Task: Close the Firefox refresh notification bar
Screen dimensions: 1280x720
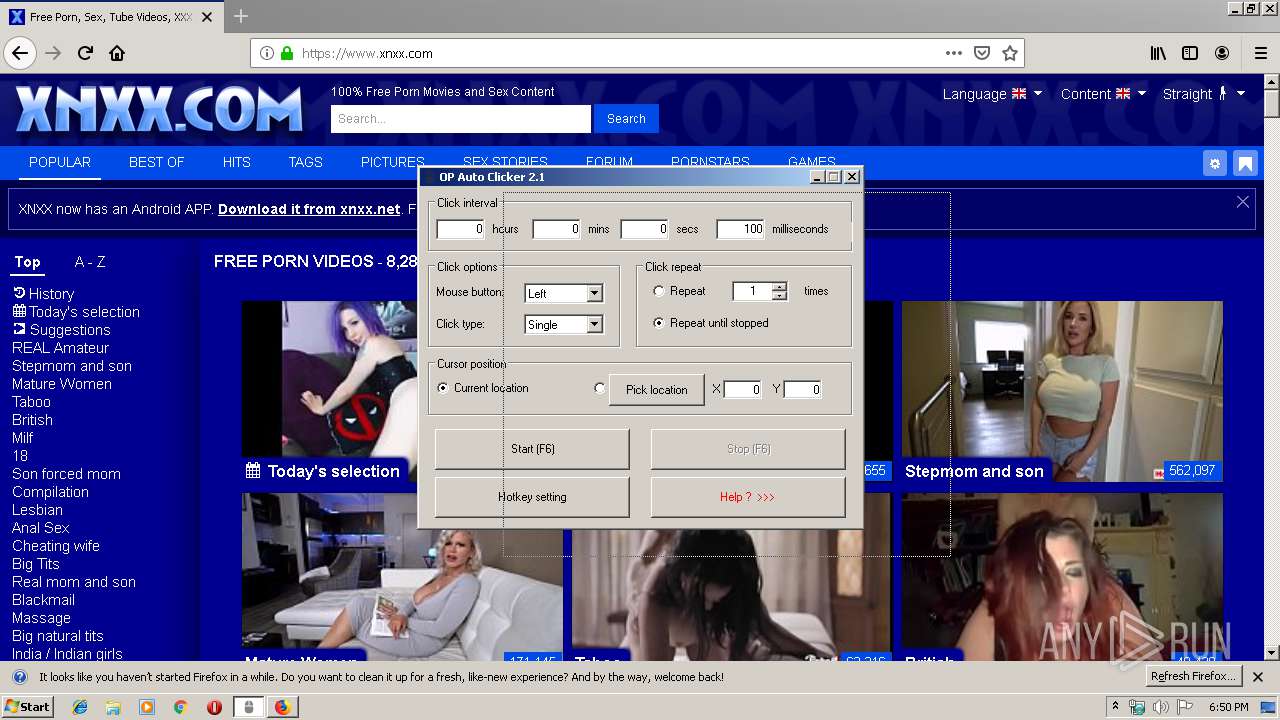Action: pos(1259,677)
